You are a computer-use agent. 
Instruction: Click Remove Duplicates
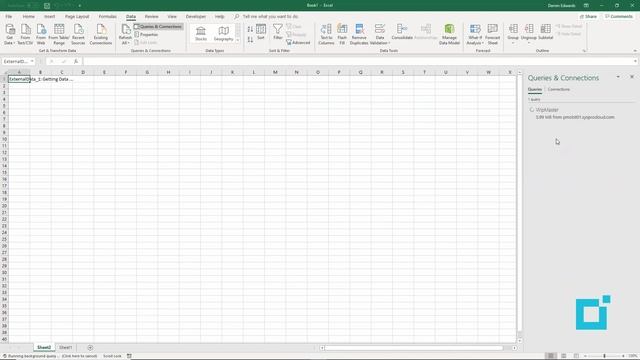click(359, 34)
